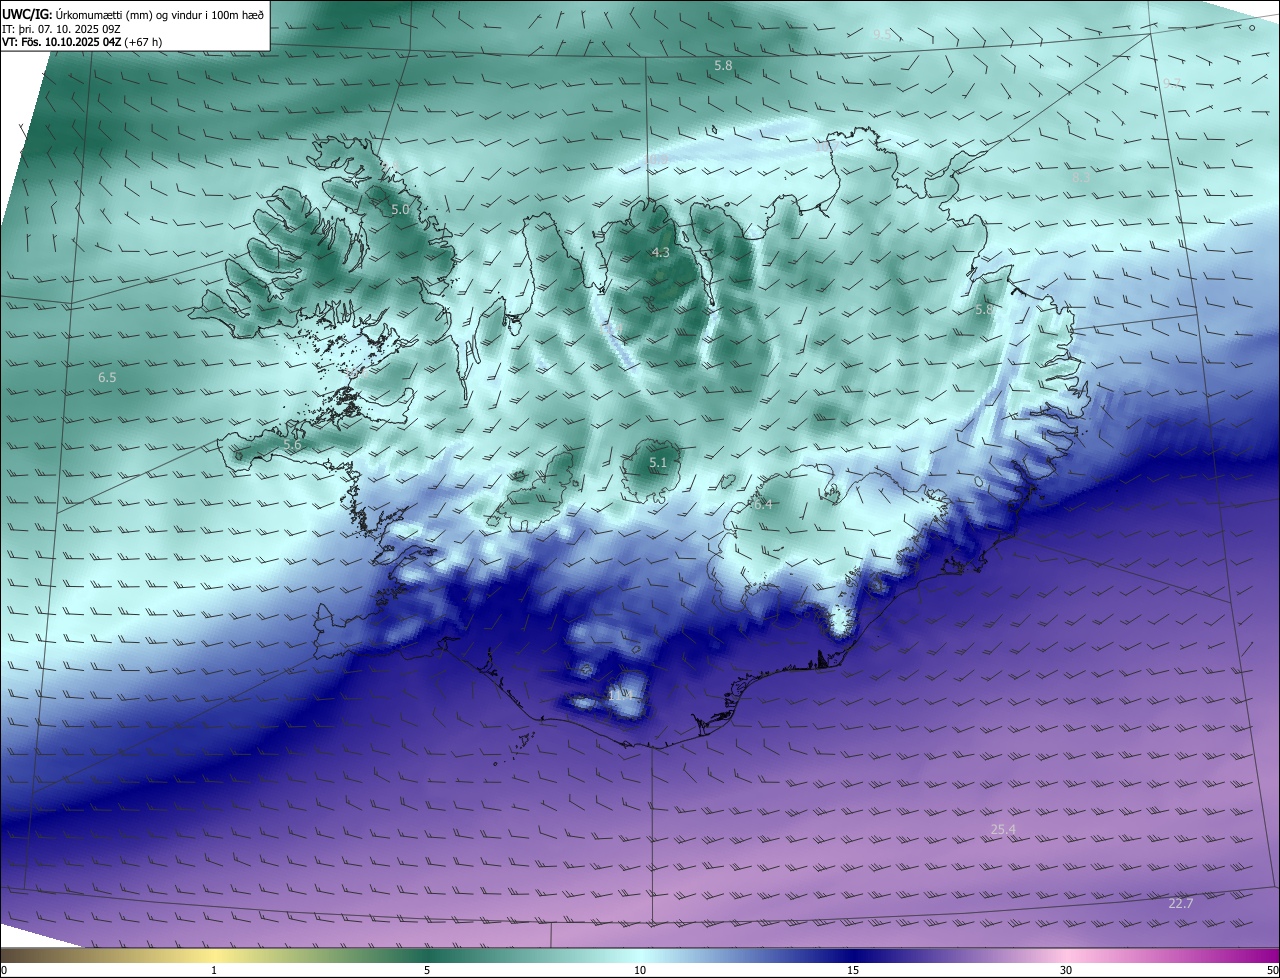Click the '5' label on the color scale
The height and width of the screenshot is (978, 1280).
click(427, 970)
